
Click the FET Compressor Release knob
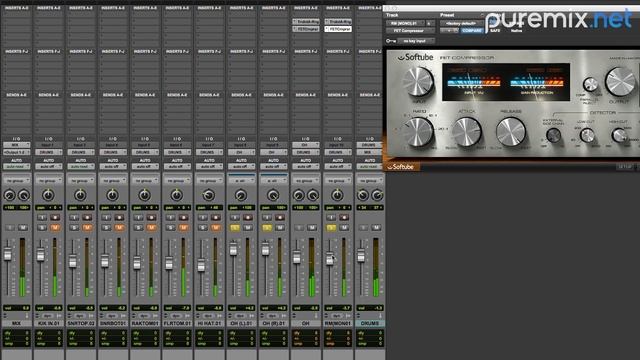coord(511,131)
